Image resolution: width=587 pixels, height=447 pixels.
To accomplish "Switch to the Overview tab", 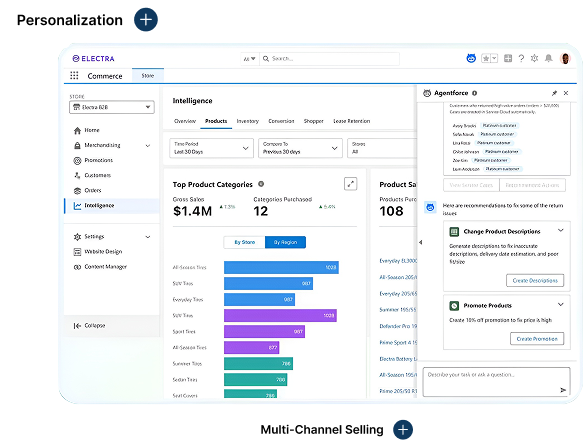I will click(x=185, y=121).
